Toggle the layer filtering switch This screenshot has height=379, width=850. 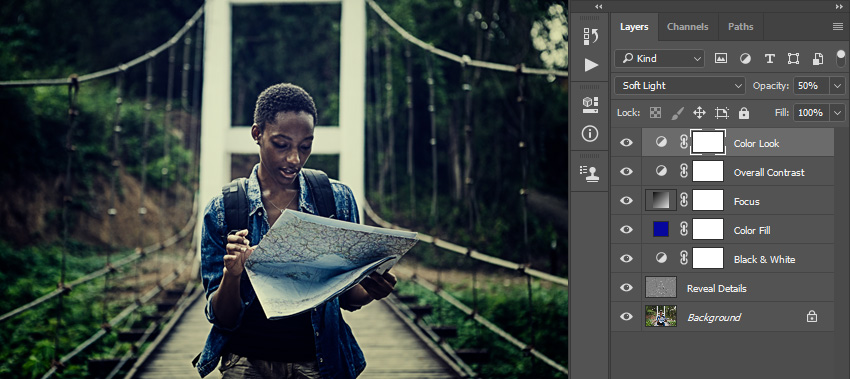click(841, 58)
